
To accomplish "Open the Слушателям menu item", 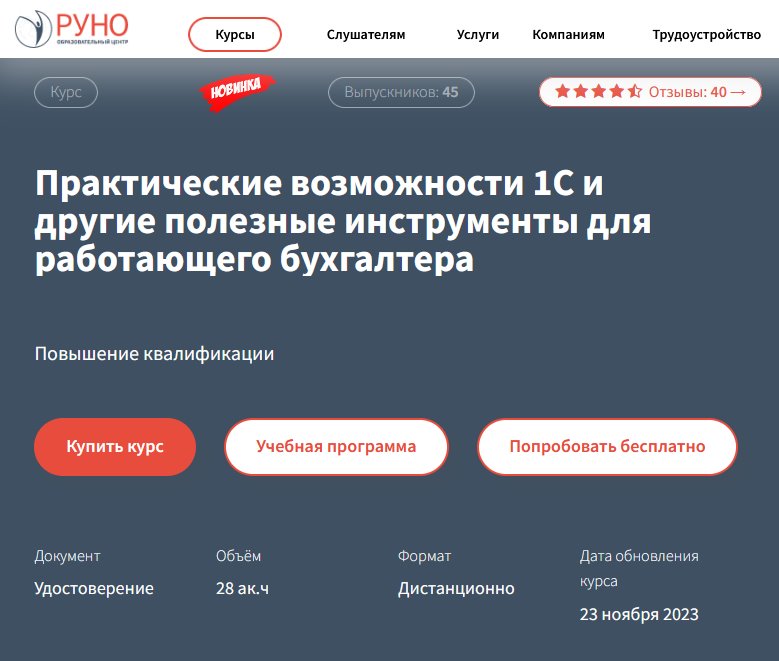I will 366,34.
